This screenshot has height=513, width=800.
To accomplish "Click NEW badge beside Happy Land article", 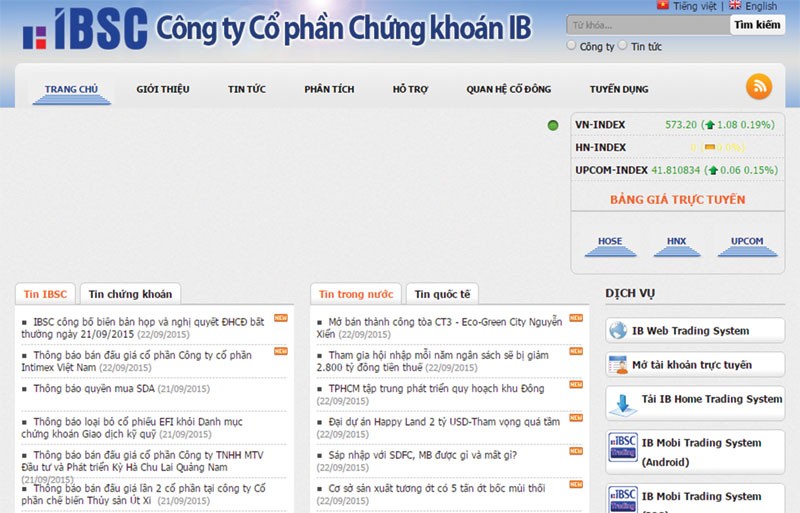I will click(x=576, y=418).
